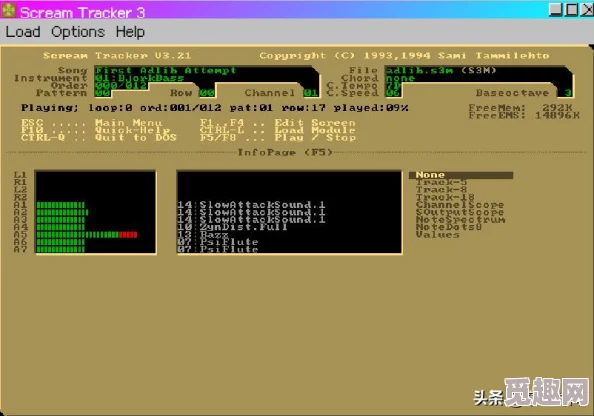Image resolution: width=594 pixels, height=416 pixels.
Task: Click the FreeEMS 14896K readout
Action: 524,116
